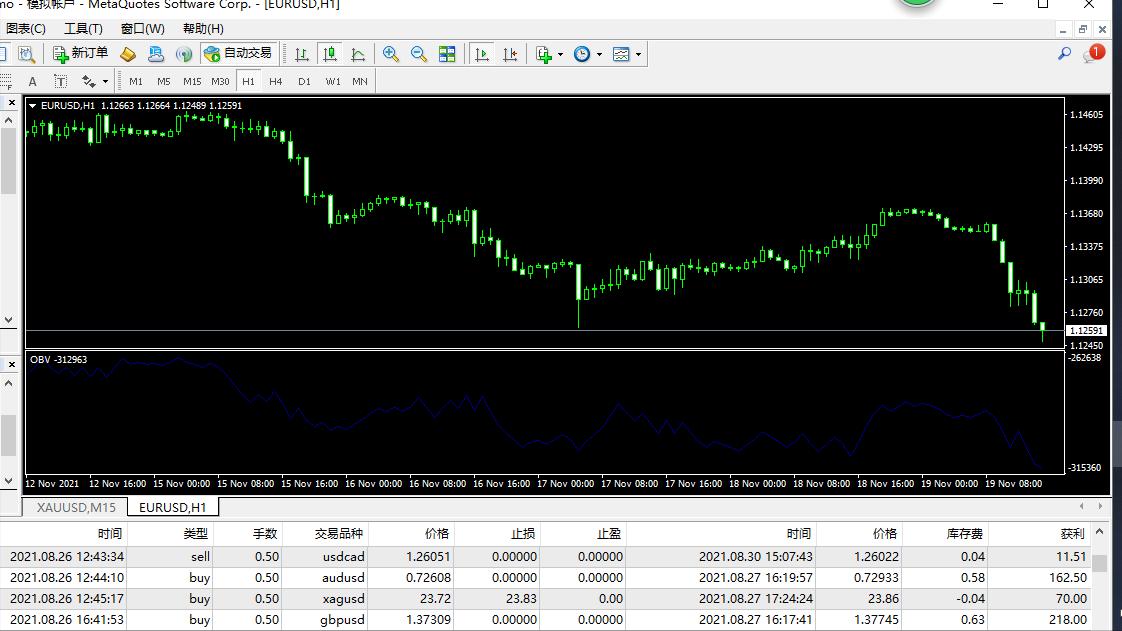Click the profit (获利) column header
This screenshot has width=1122, height=631.
point(1072,534)
